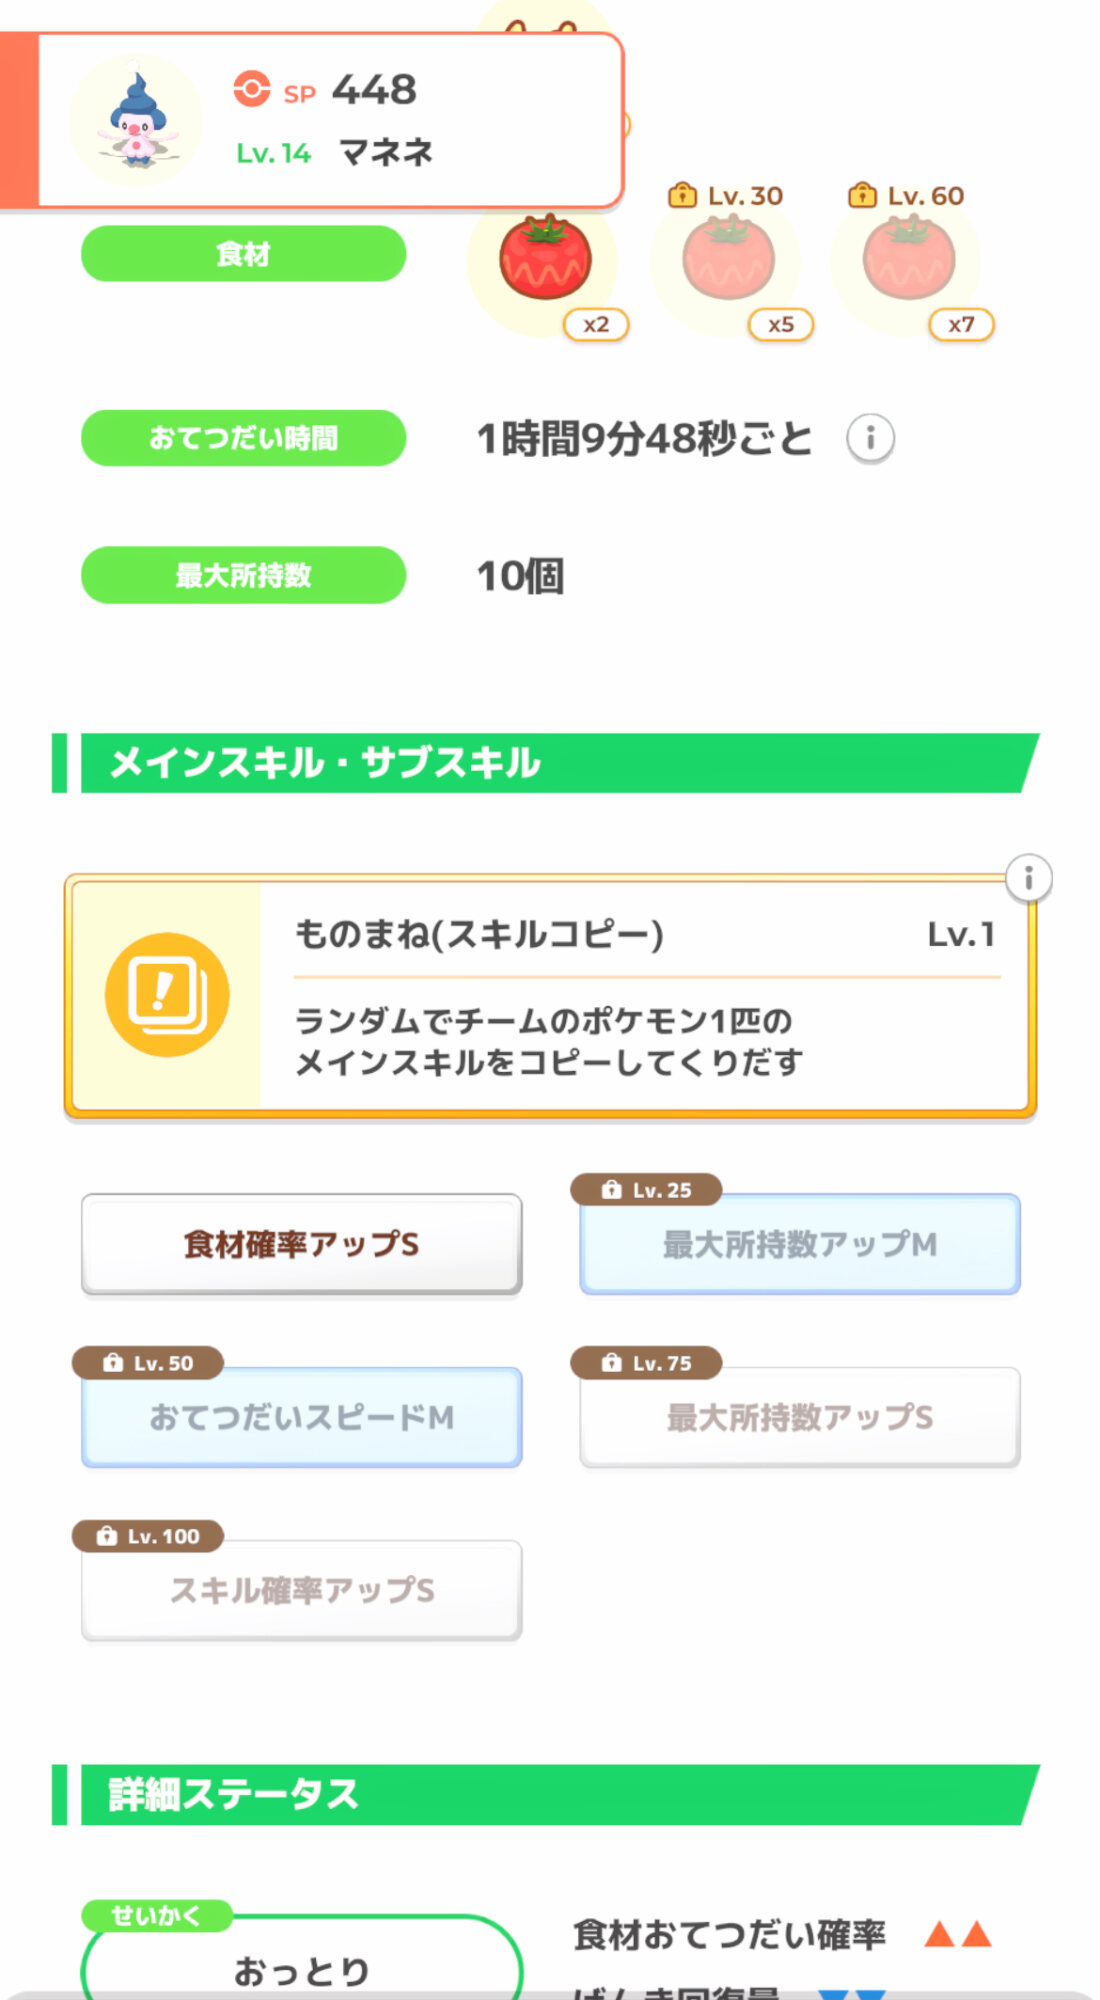This screenshot has height=2000, width=1100.
Task: Select the locked スキル確率アップS sub skill
Action: pos(301,1590)
